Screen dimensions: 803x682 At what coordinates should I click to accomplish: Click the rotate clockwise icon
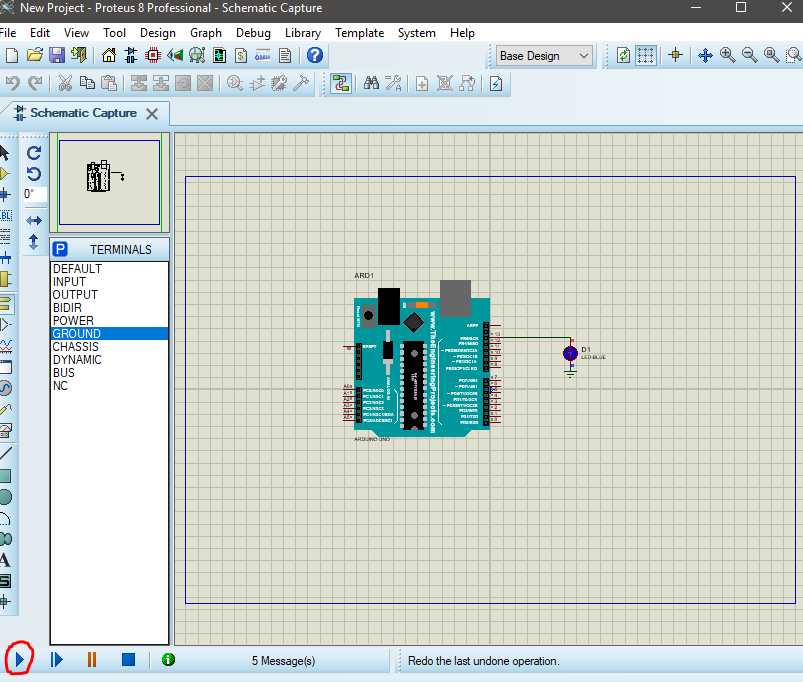tap(34, 153)
